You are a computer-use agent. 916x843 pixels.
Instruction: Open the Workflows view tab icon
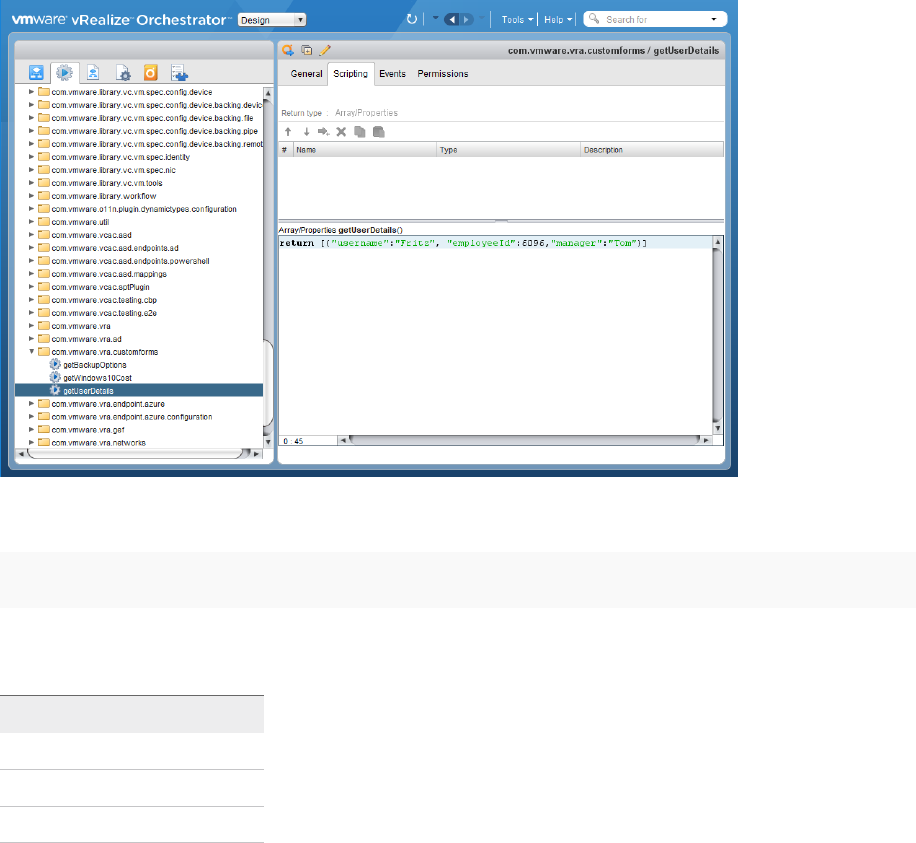click(x=36, y=72)
